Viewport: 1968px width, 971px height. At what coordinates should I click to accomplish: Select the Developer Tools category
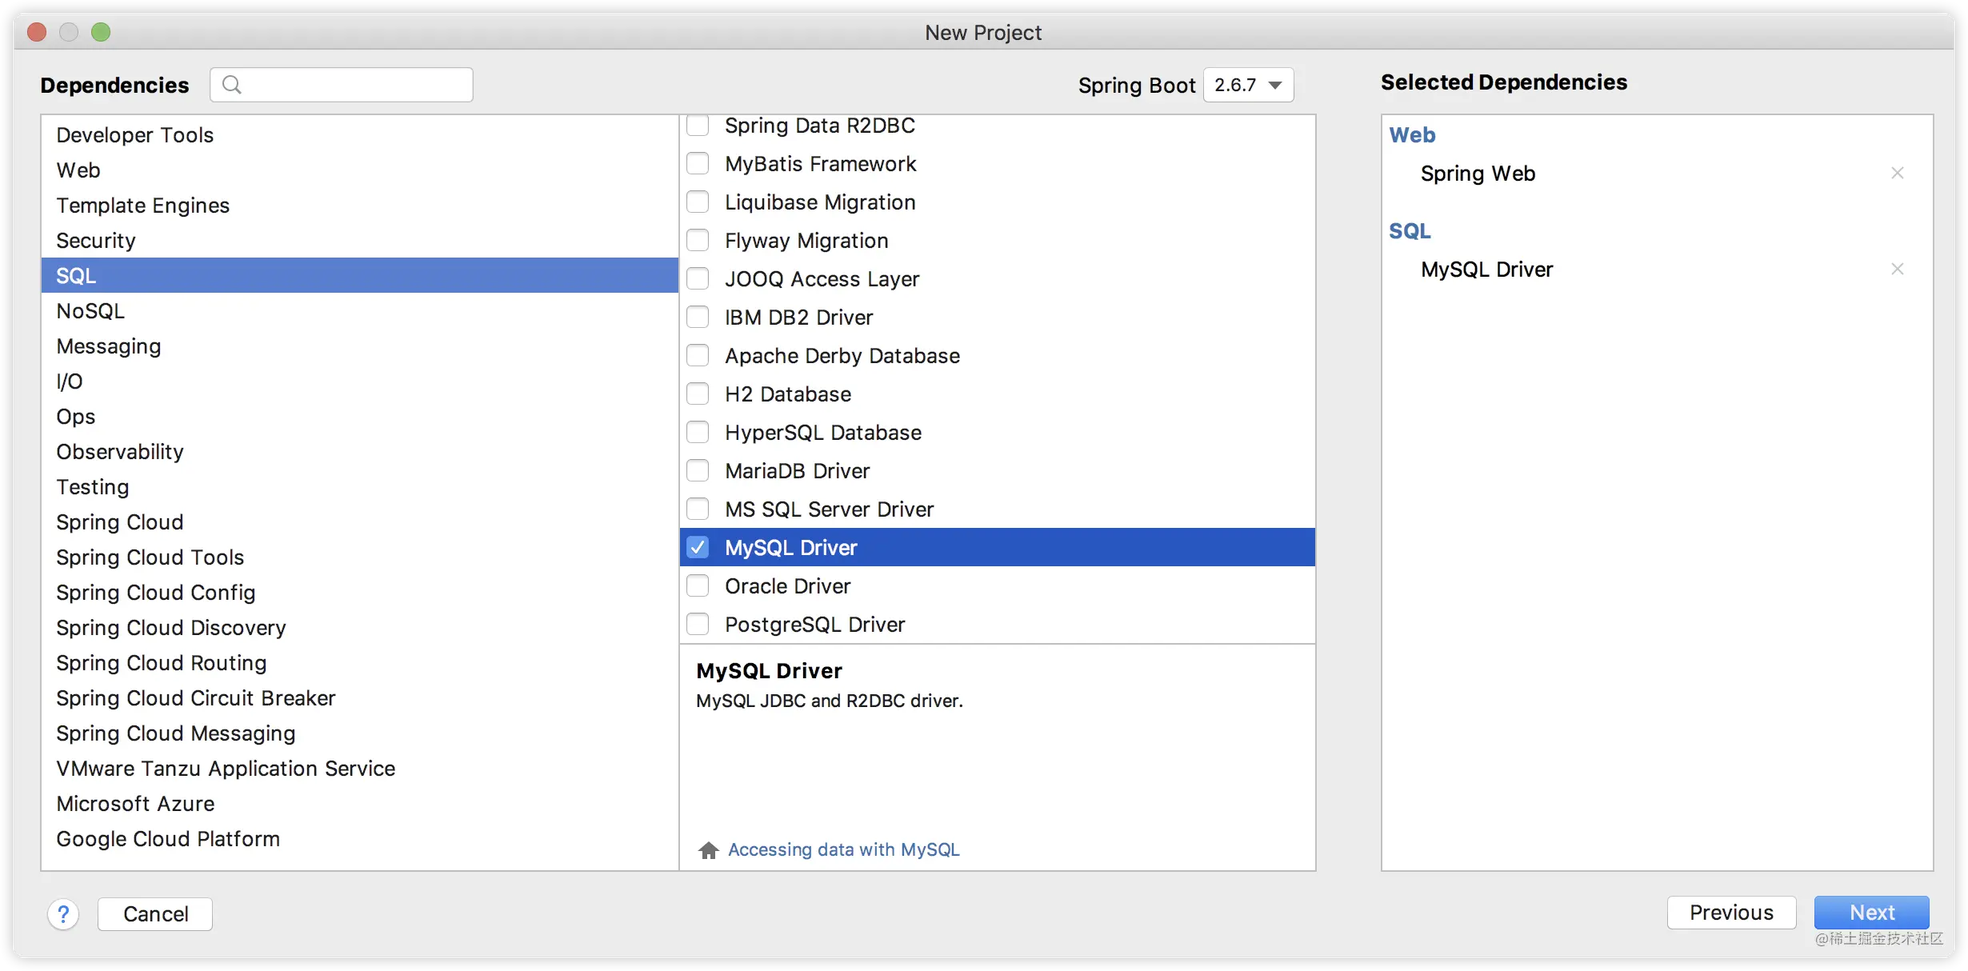(360, 135)
